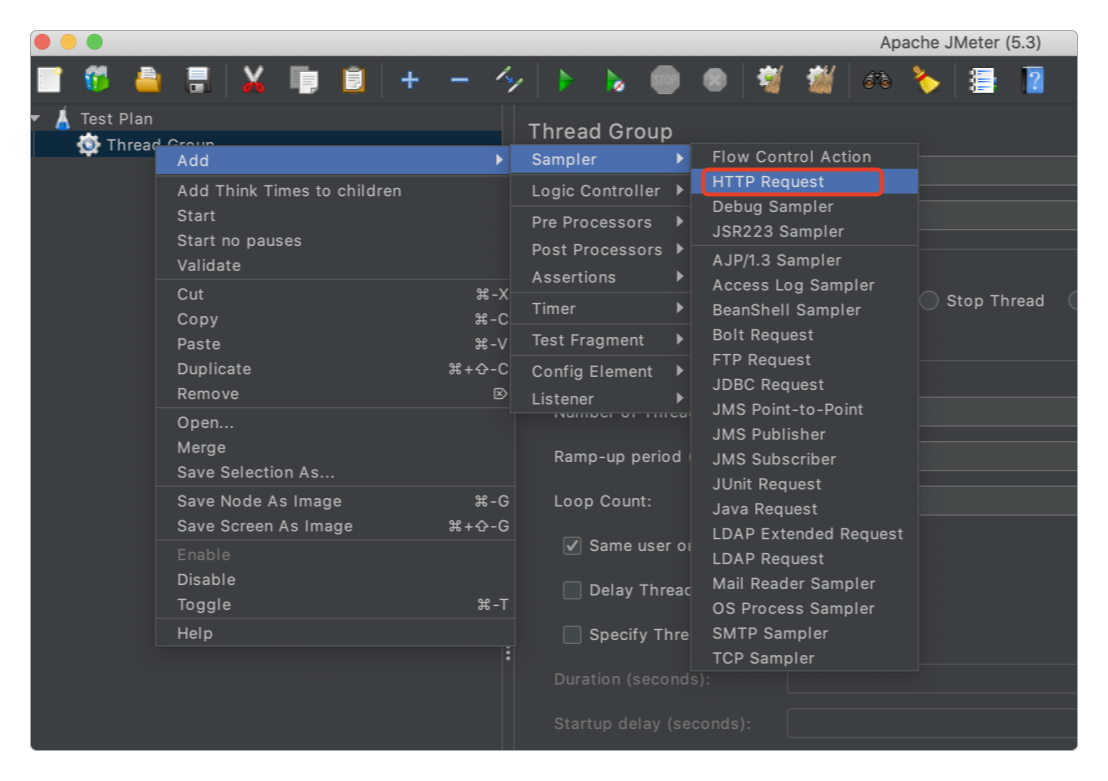1108x781 pixels.
Task: Expand the Logic Controller submenu
Action: pyautogui.click(x=601, y=191)
